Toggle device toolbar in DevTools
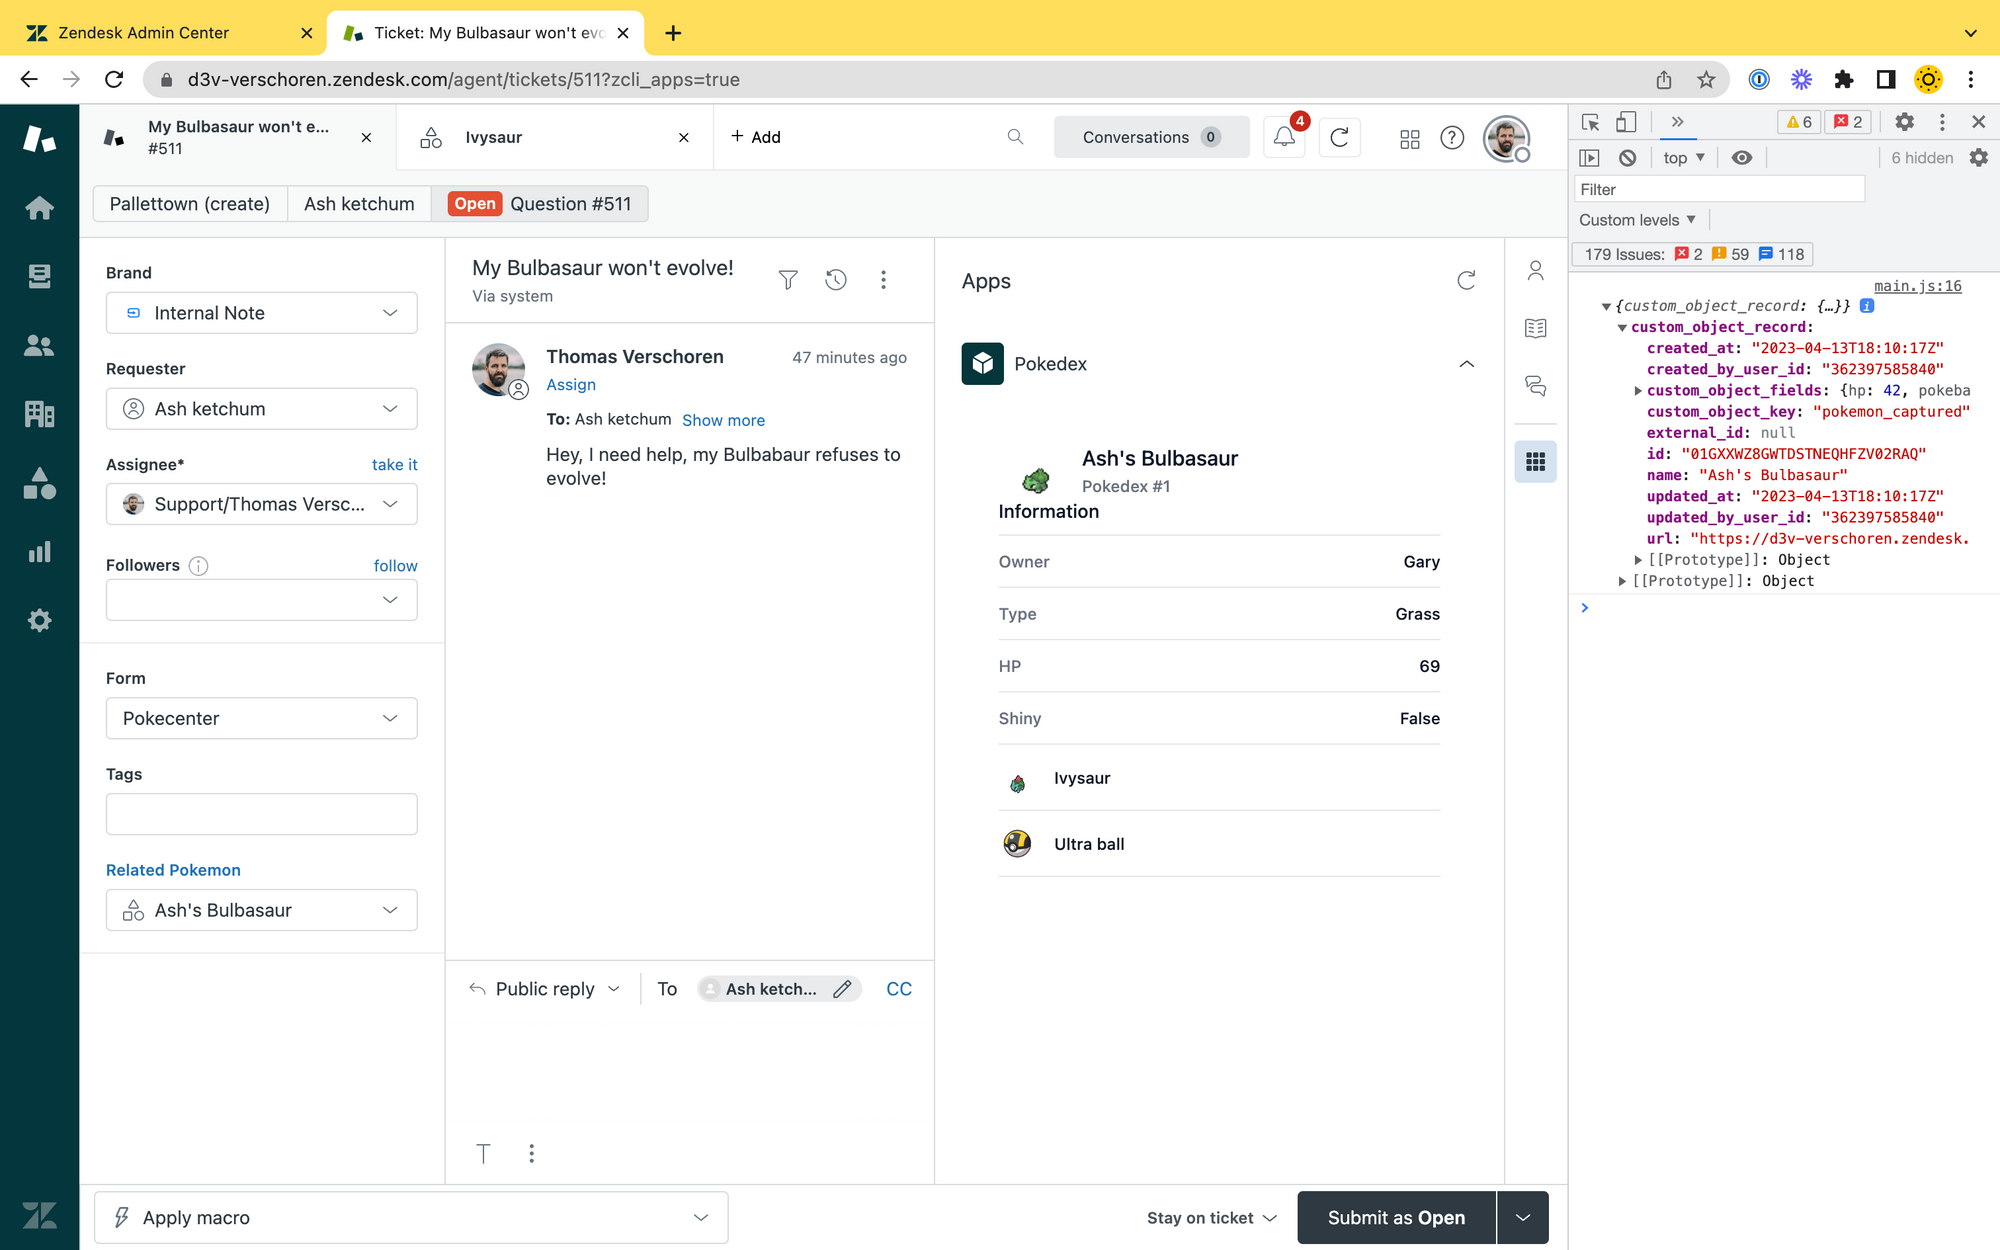Screen dimensions: 2000x1250 (1626, 122)
